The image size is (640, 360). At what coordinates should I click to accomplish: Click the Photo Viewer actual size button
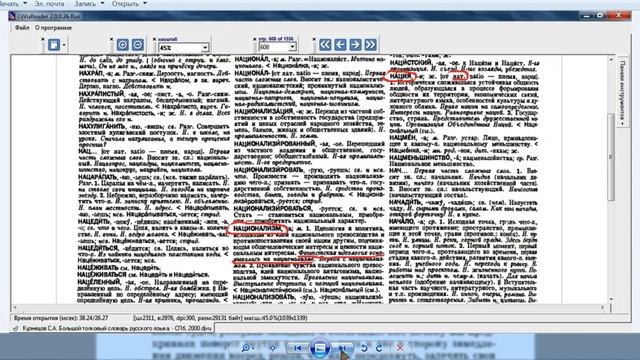click(273, 348)
